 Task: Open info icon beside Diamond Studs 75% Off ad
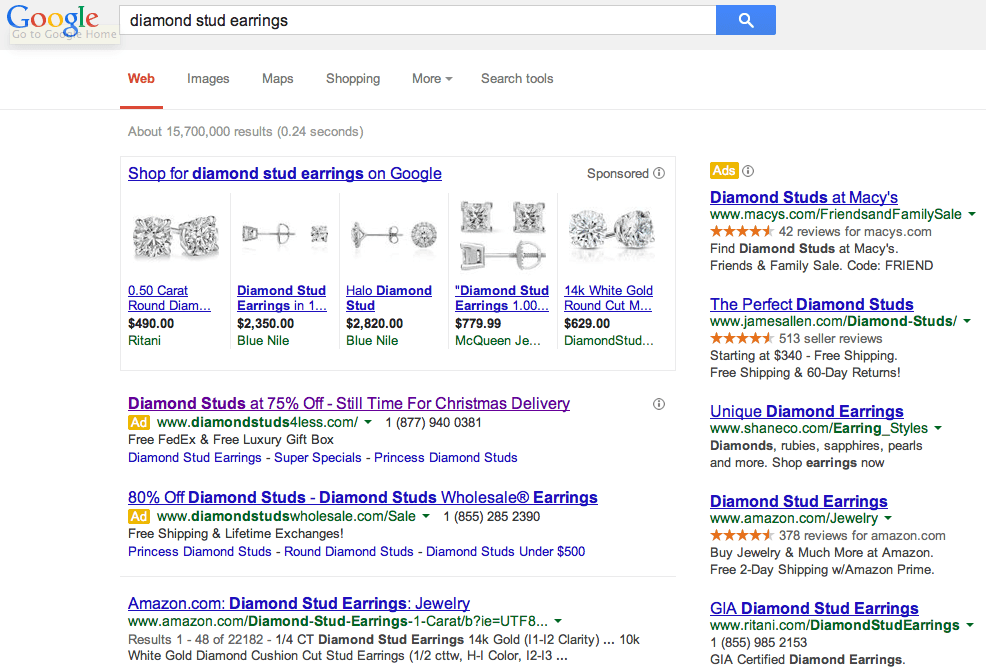point(659,404)
